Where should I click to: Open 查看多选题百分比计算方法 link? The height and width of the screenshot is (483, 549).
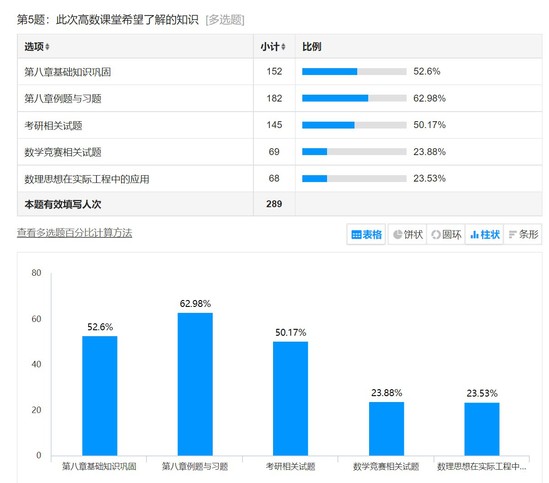pos(75,233)
